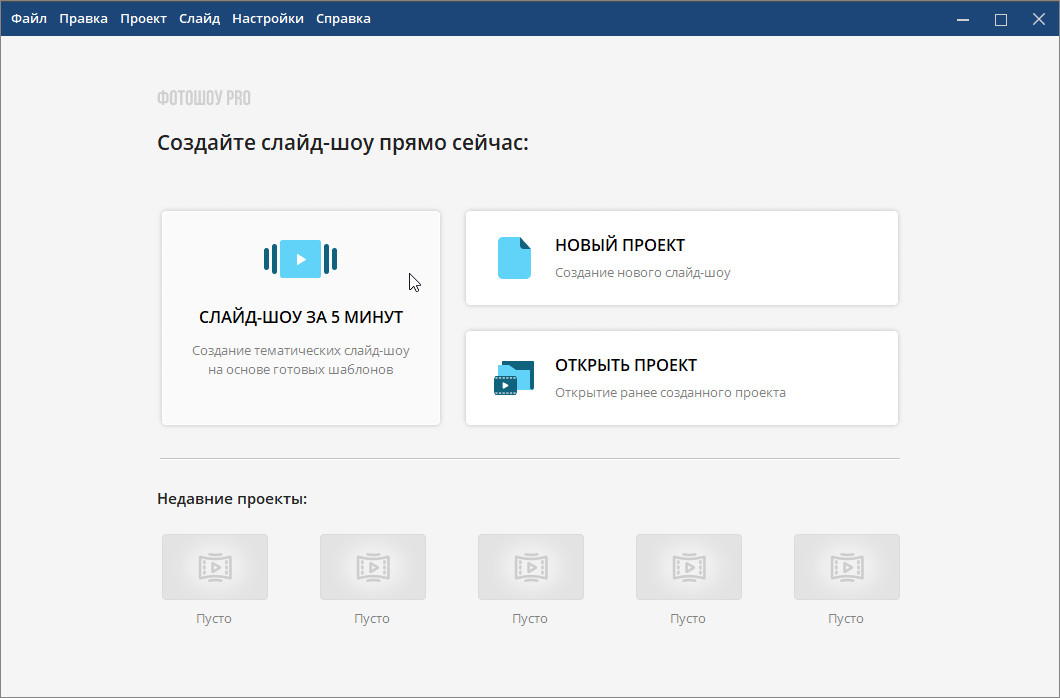
Task: Click the blue new document icon
Action: pos(514,258)
